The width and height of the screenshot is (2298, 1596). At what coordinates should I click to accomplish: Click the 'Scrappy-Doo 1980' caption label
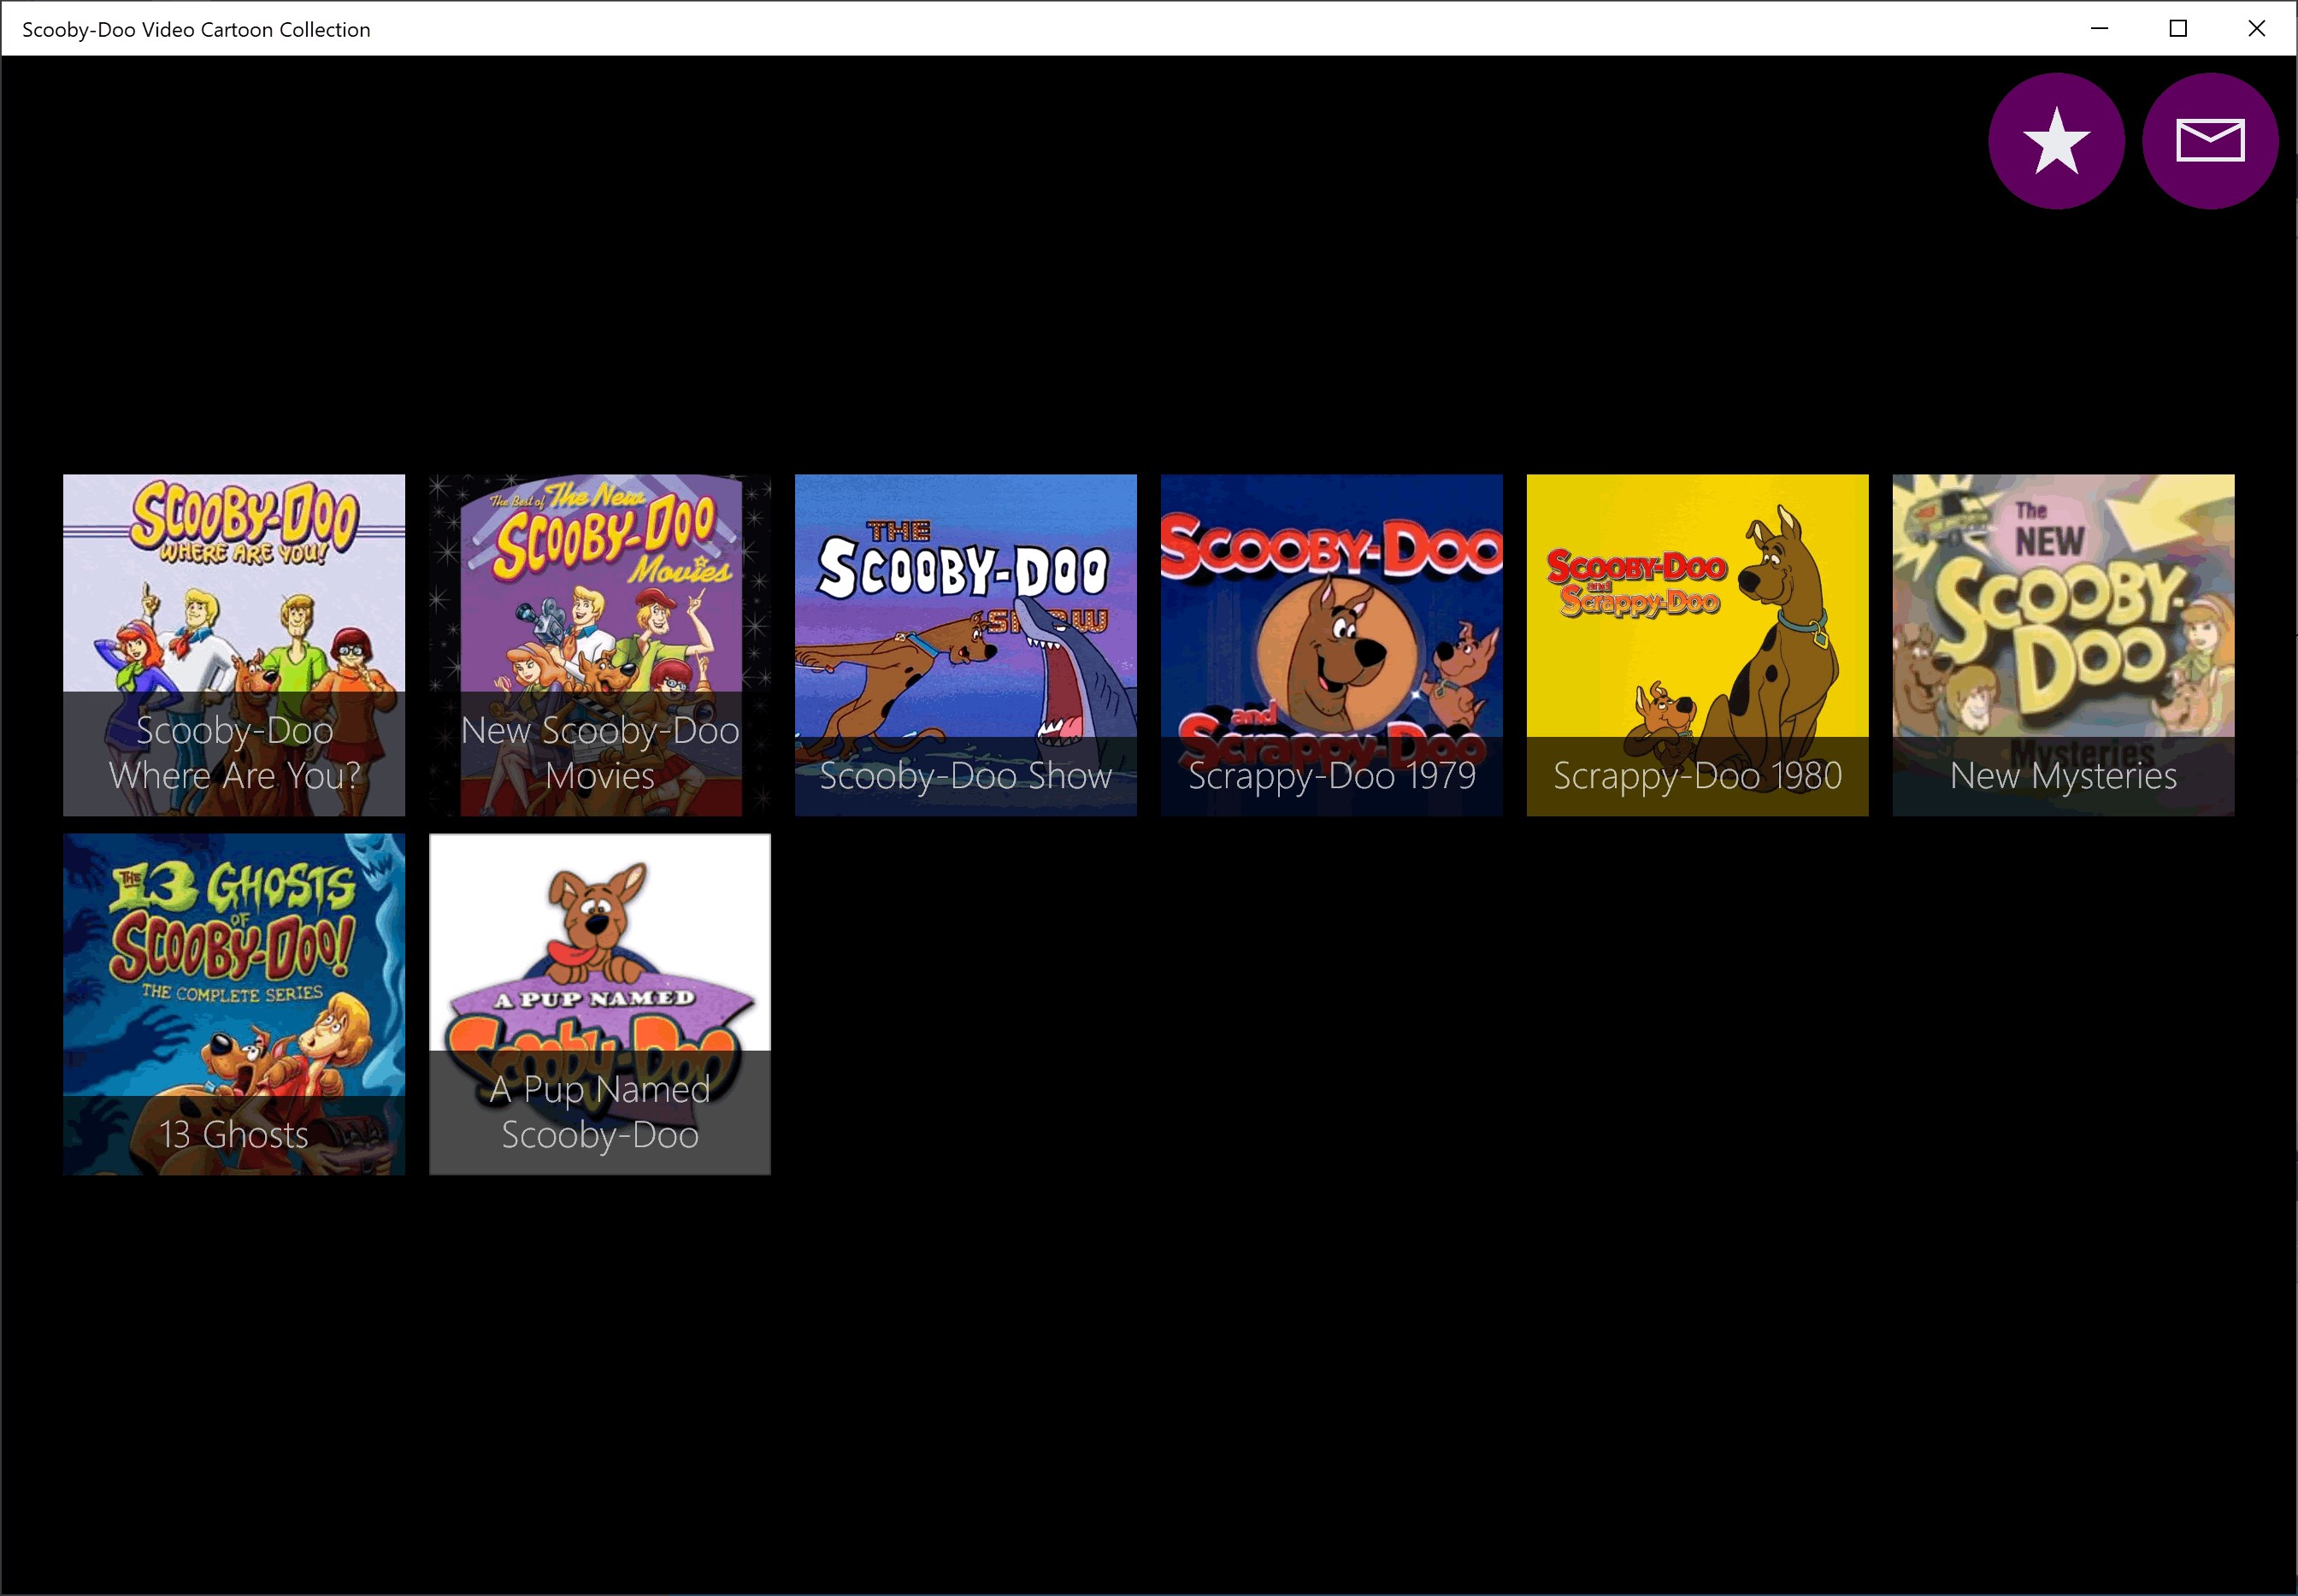(x=1697, y=776)
